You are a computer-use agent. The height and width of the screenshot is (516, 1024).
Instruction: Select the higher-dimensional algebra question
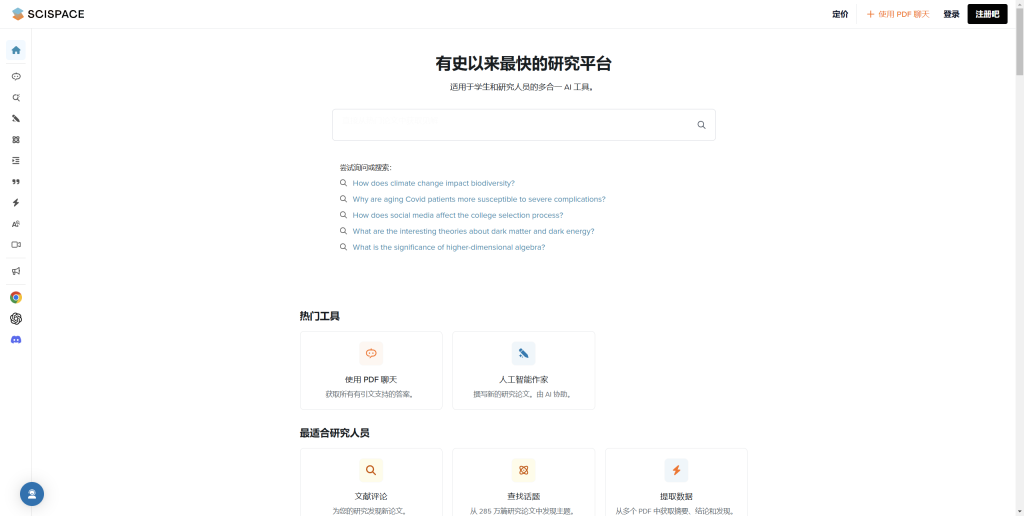tap(449, 247)
